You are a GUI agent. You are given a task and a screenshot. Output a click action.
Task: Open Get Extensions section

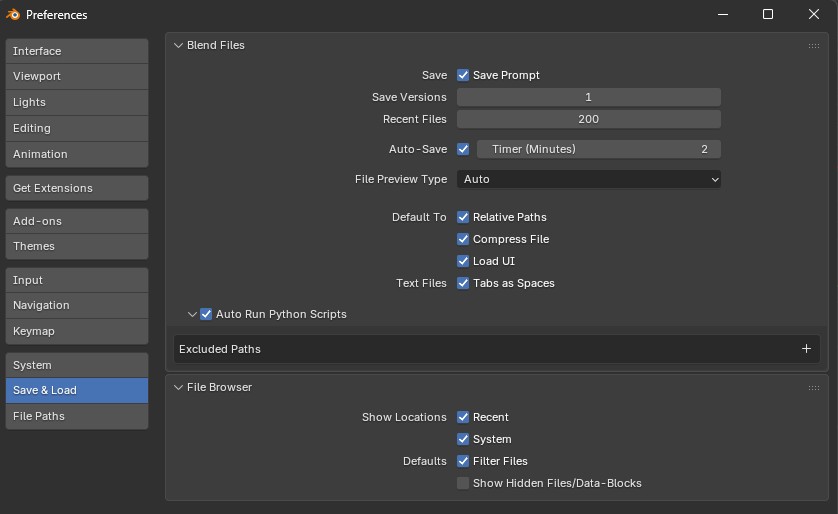click(77, 188)
